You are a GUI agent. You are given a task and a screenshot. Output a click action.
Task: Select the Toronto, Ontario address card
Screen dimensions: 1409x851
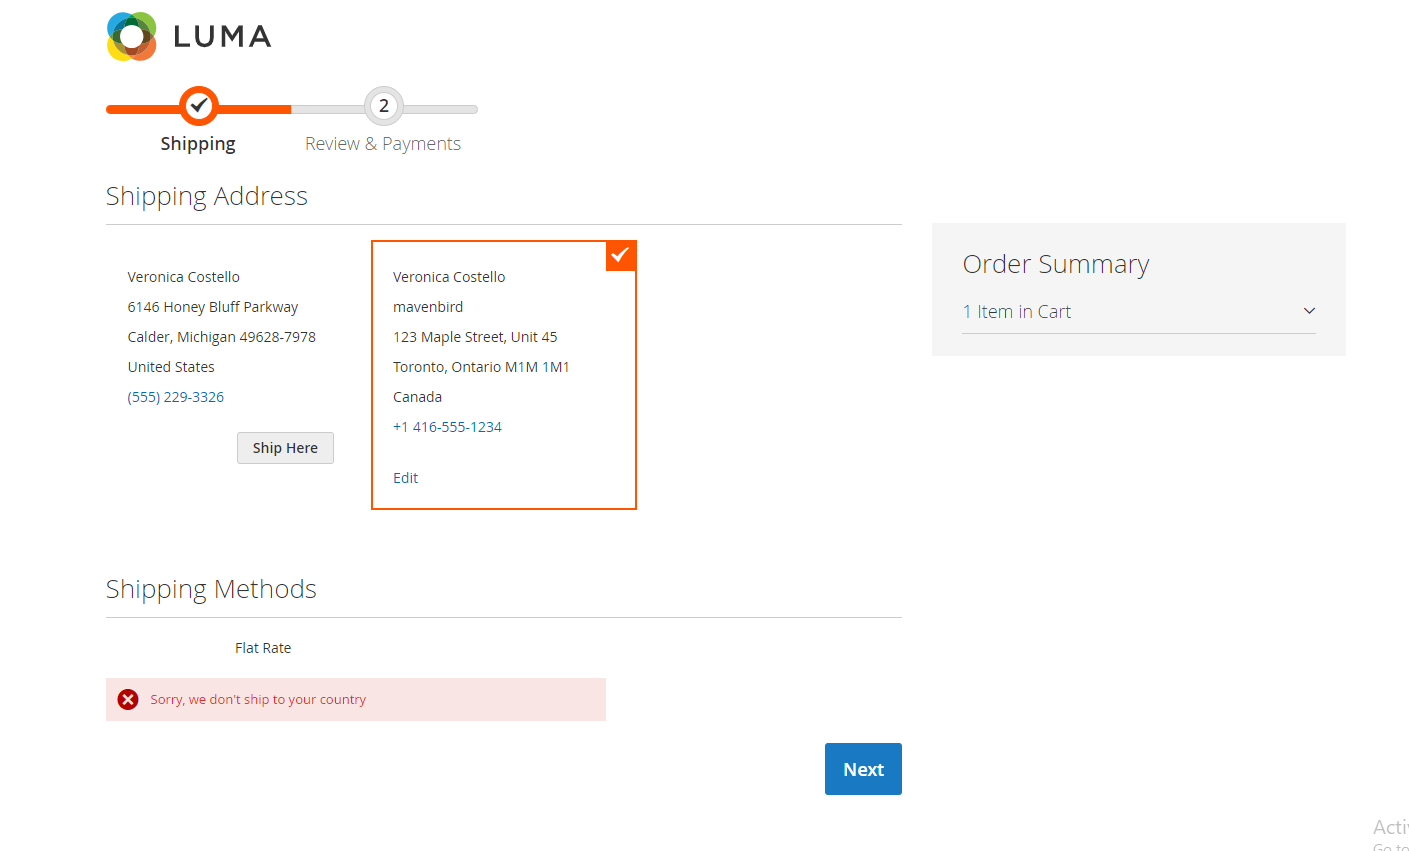click(x=504, y=375)
